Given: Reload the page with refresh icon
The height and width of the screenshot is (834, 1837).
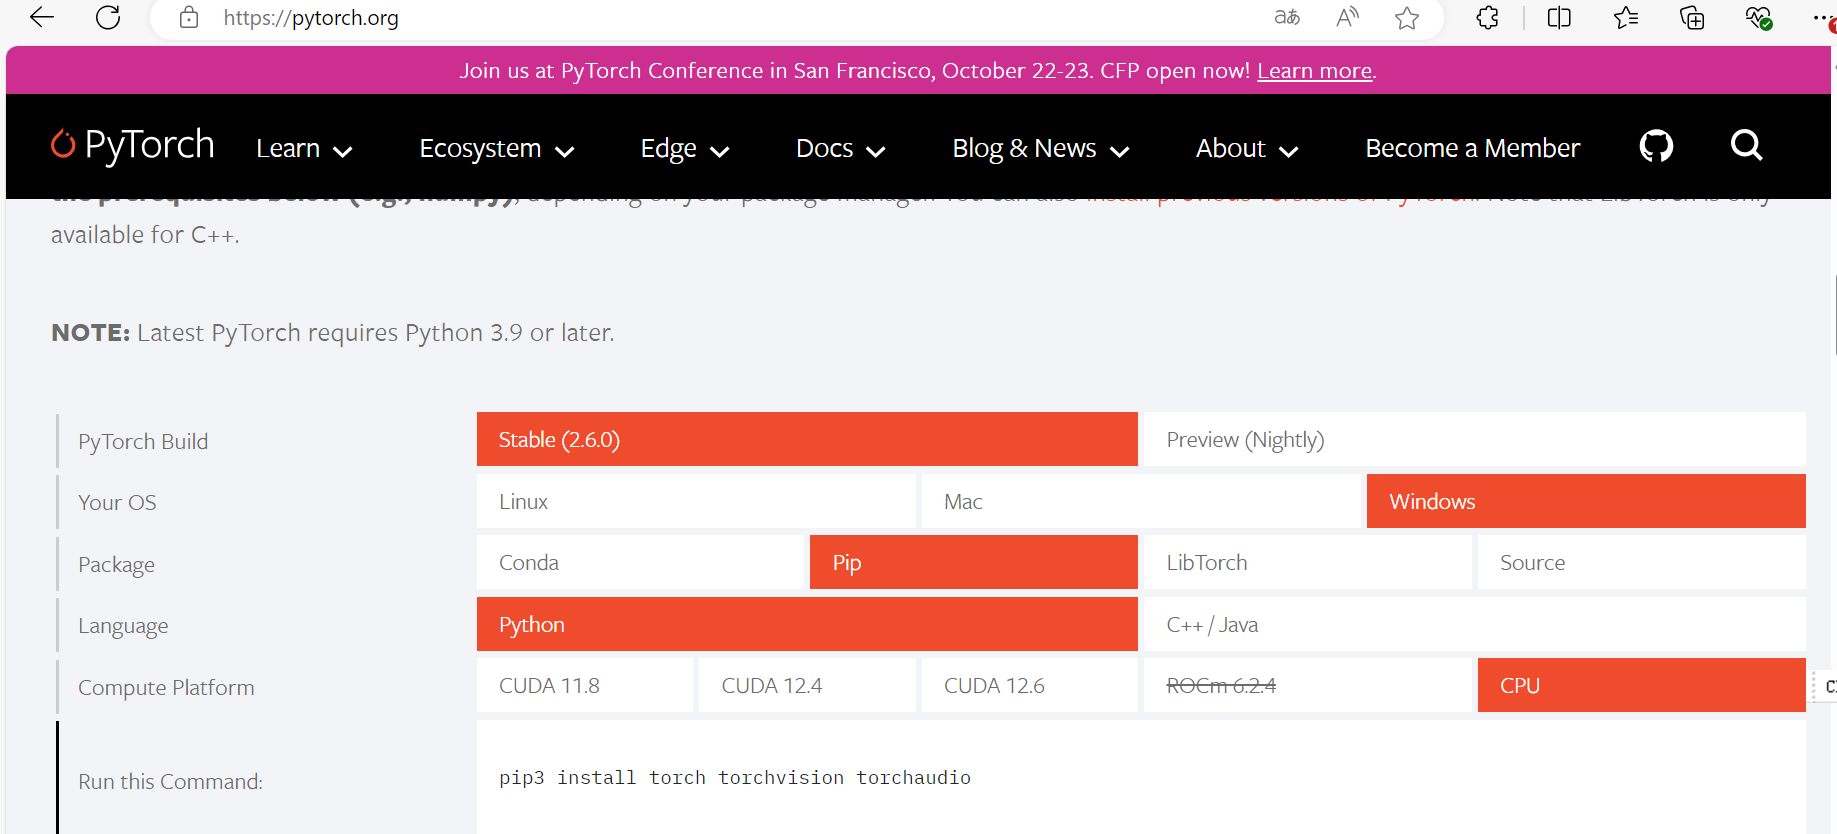Looking at the screenshot, I should pos(108,17).
